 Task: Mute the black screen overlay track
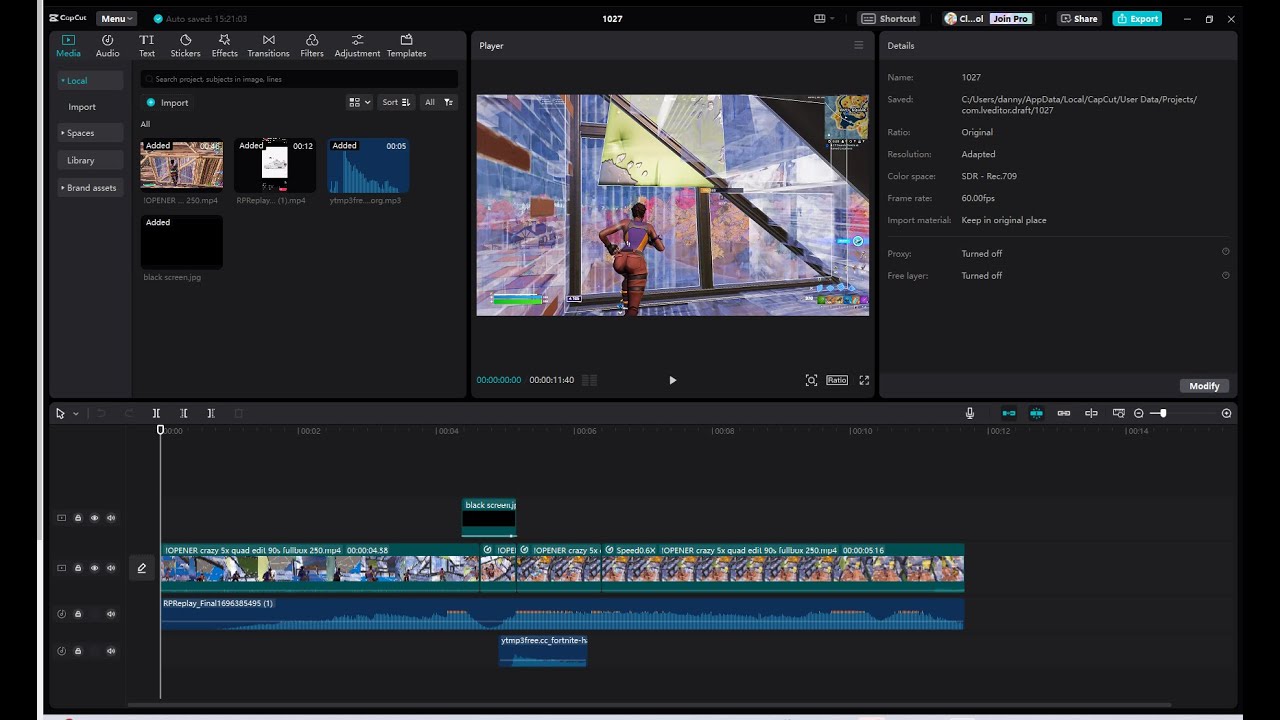[x=111, y=518]
